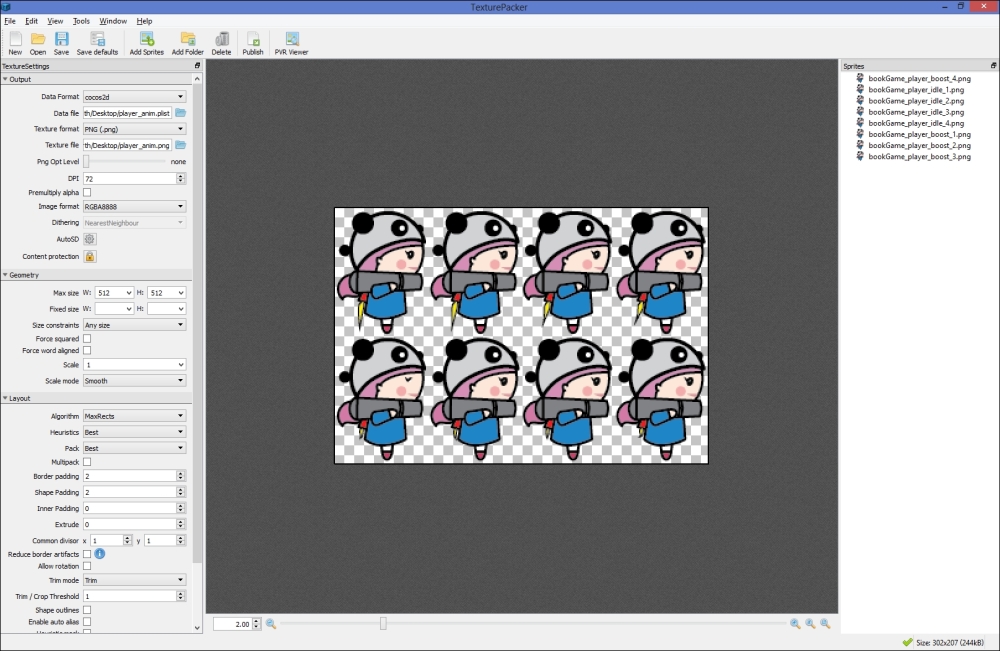The width and height of the screenshot is (1000, 651).
Task: Open Size constraints dropdown
Action: point(135,325)
